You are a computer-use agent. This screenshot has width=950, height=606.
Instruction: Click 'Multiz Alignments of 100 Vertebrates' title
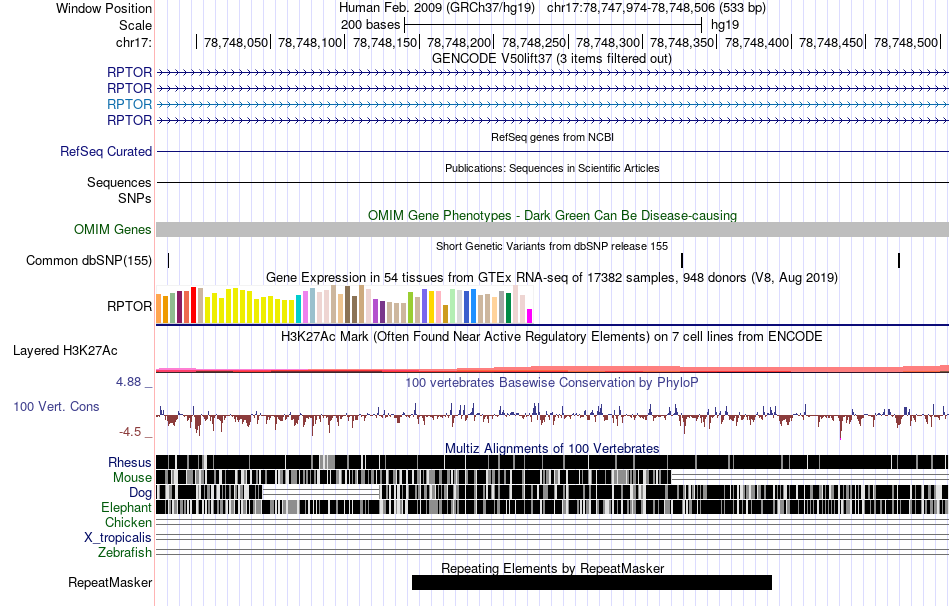pos(552,448)
